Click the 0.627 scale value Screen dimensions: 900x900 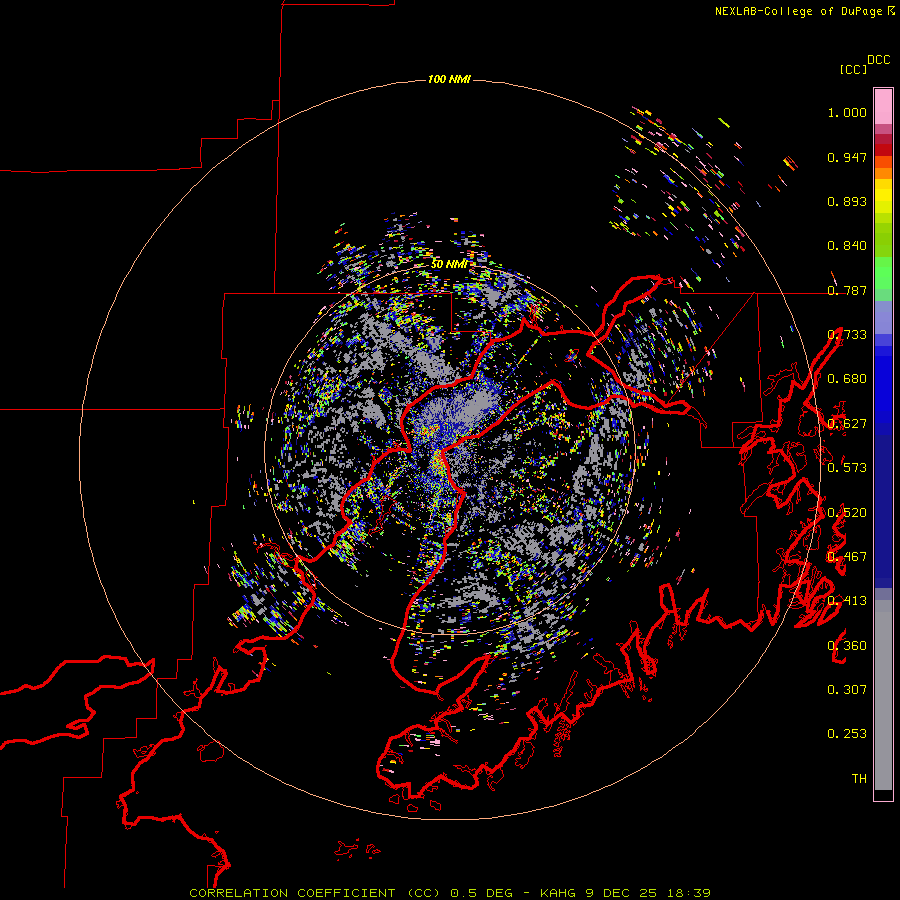click(x=847, y=424)
